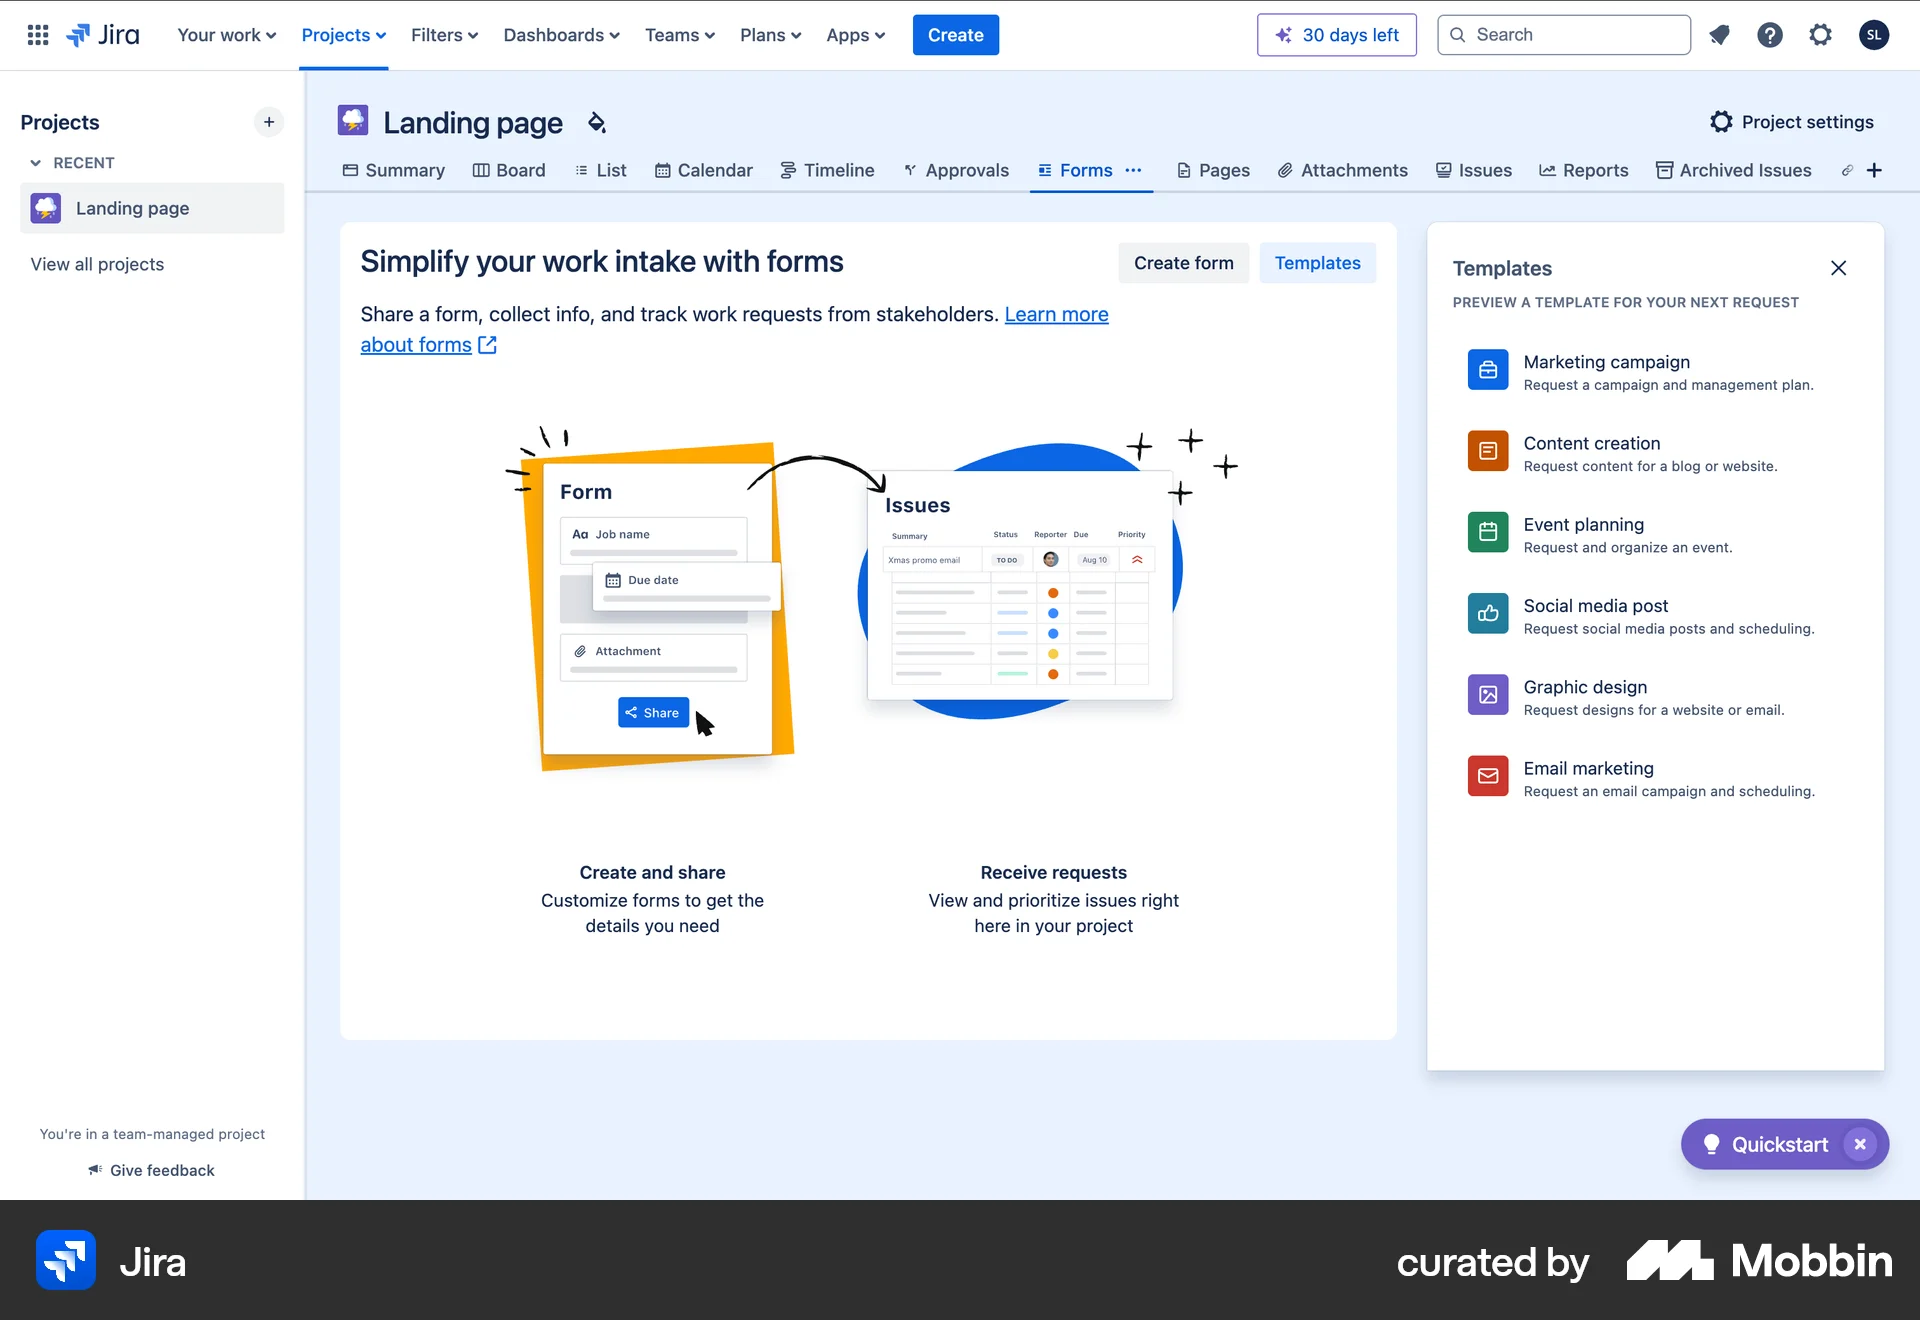Open notifications via the bell icon
The height and width of the screenshot is (1320, 1920).
(x=1720, y=34)
